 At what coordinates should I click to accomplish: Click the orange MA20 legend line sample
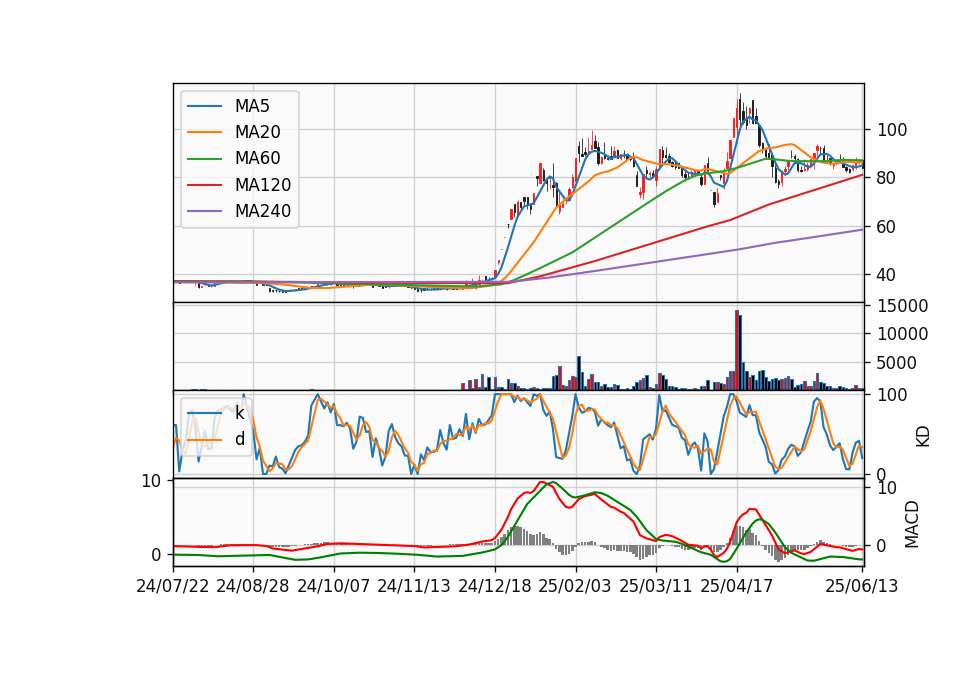click(204, 132)
